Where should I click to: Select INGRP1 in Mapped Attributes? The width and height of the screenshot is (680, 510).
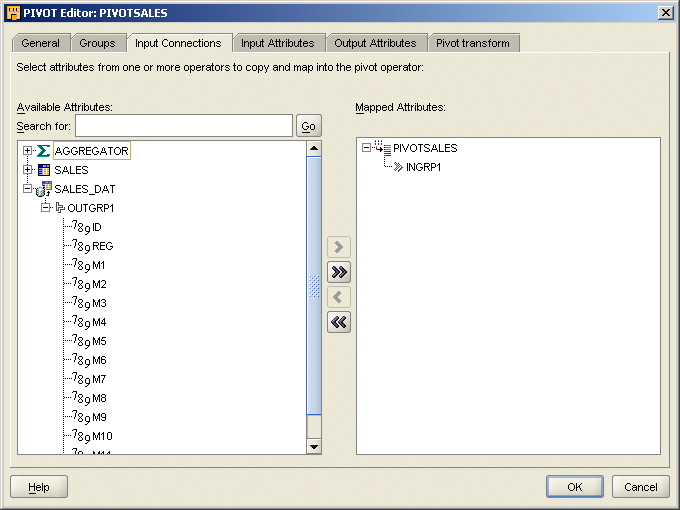click(423, 167)
